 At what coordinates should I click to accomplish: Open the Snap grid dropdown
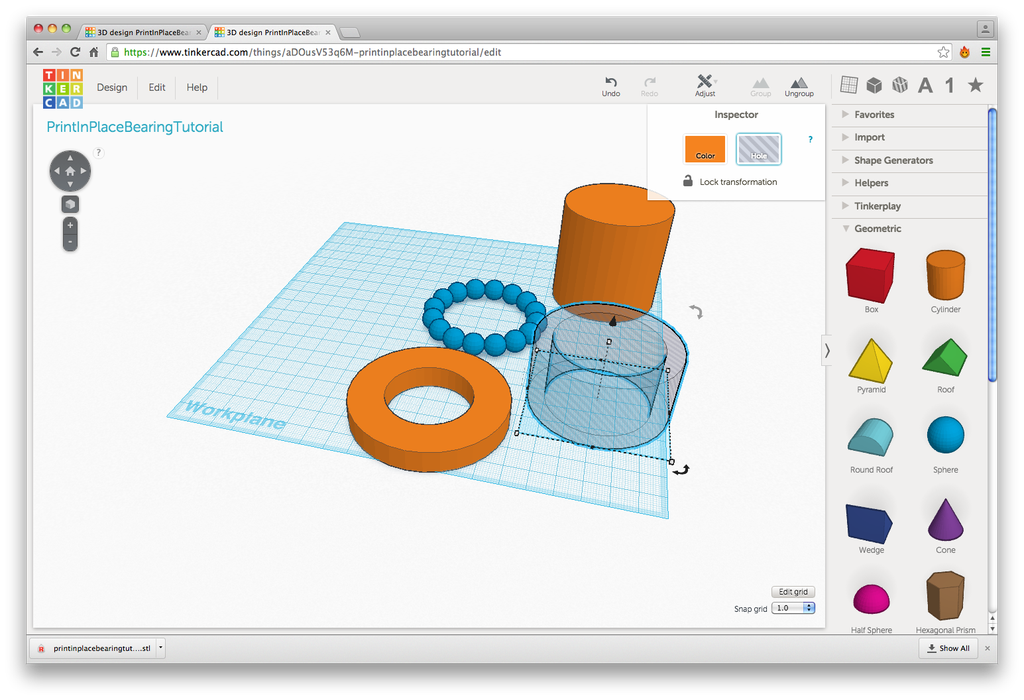[793, 608]
